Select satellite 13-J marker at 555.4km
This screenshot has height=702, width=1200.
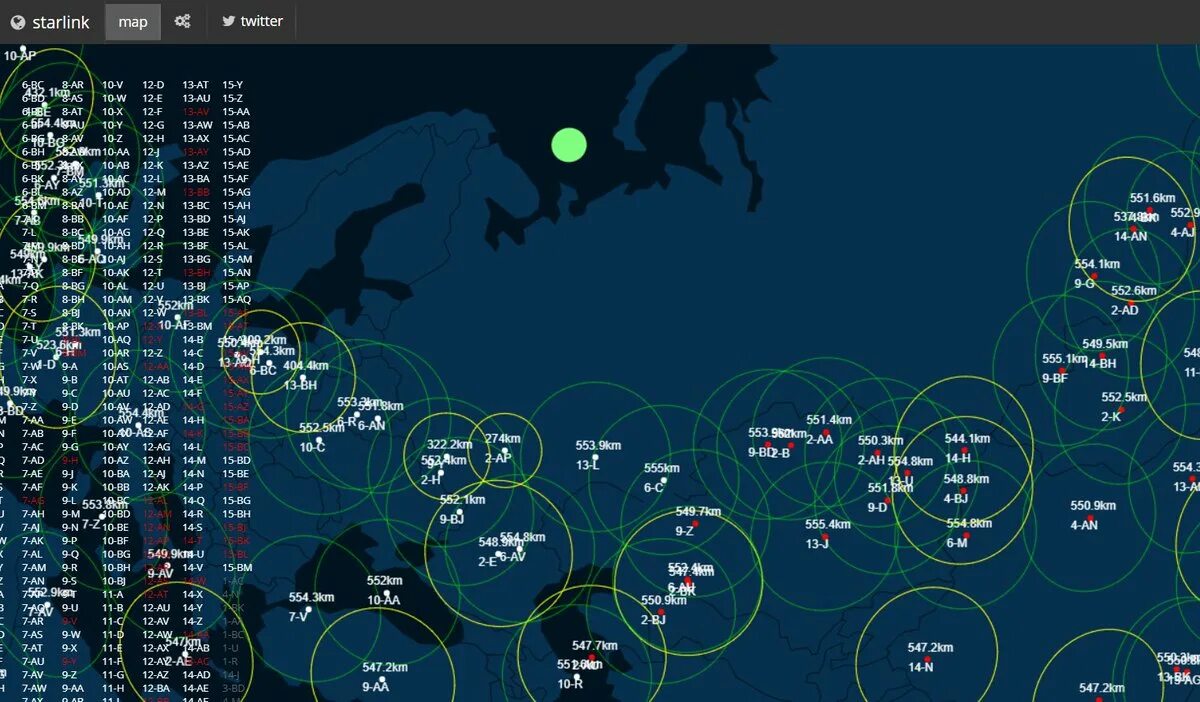pyautogui.click(x=826, y=537)
